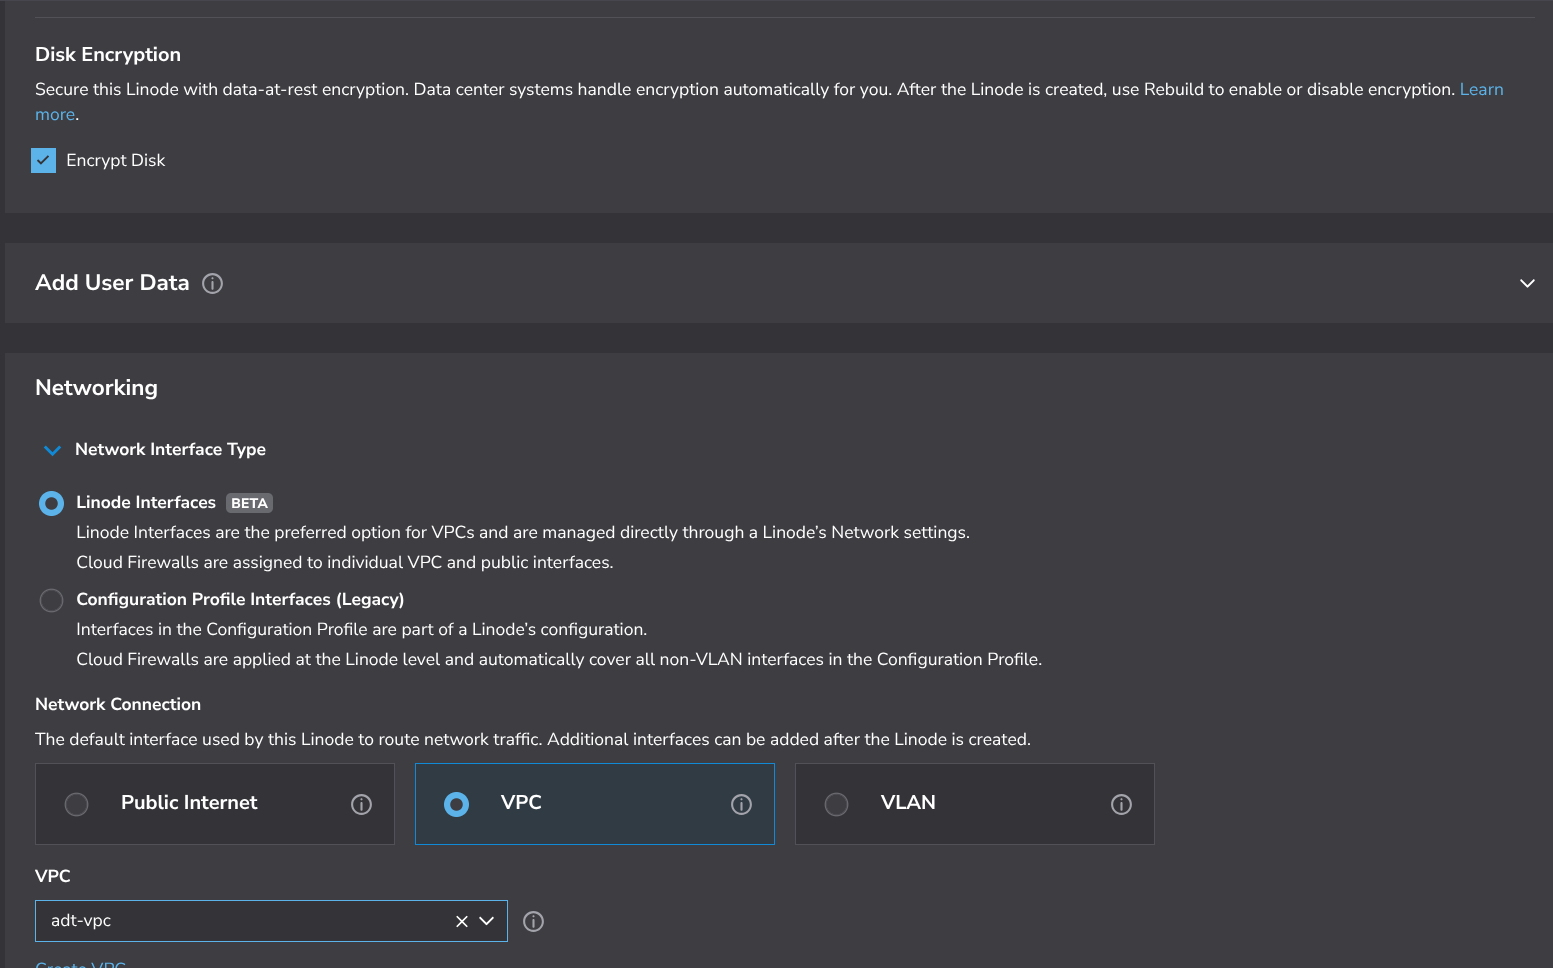The height and width of the screenshot is (968, 1553).
Task: Click info icon next to VPC dropdown
Action: click(x=534, y=922)
